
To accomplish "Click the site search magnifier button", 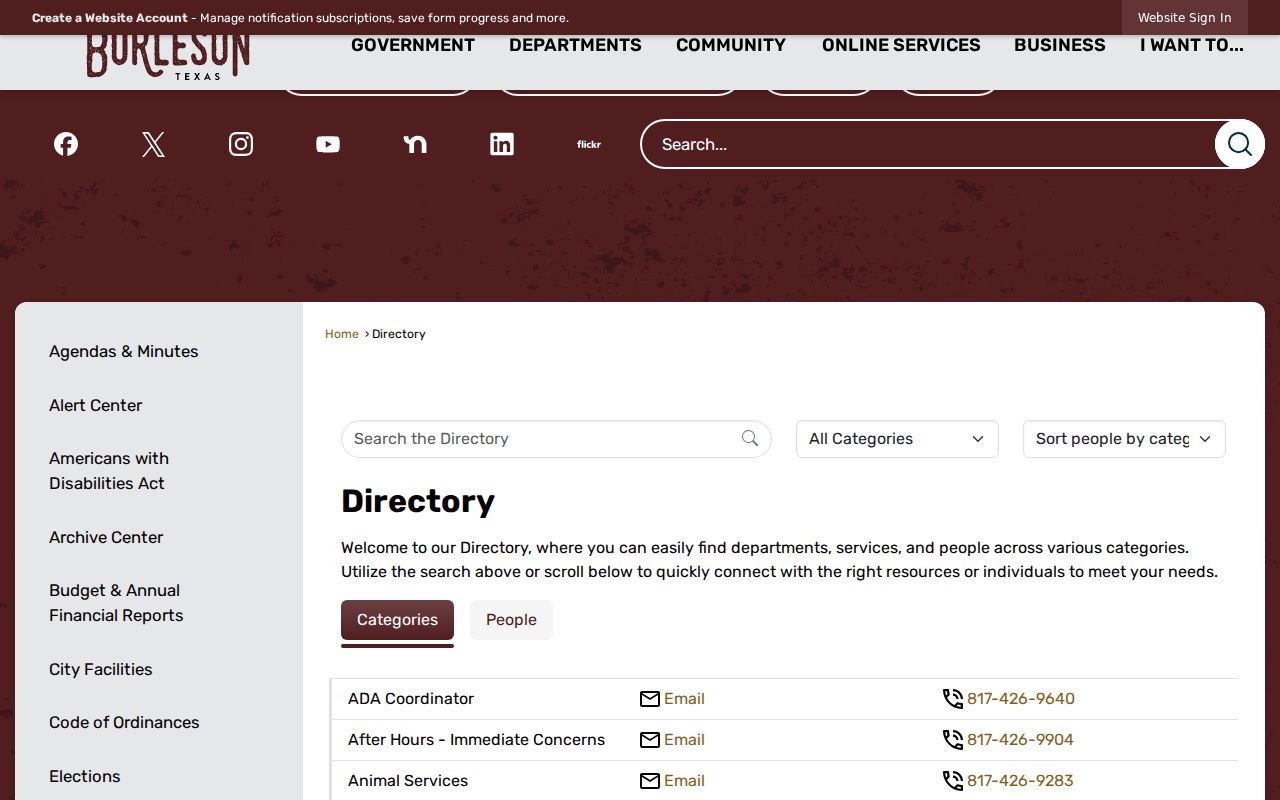I will [1240, 144].
